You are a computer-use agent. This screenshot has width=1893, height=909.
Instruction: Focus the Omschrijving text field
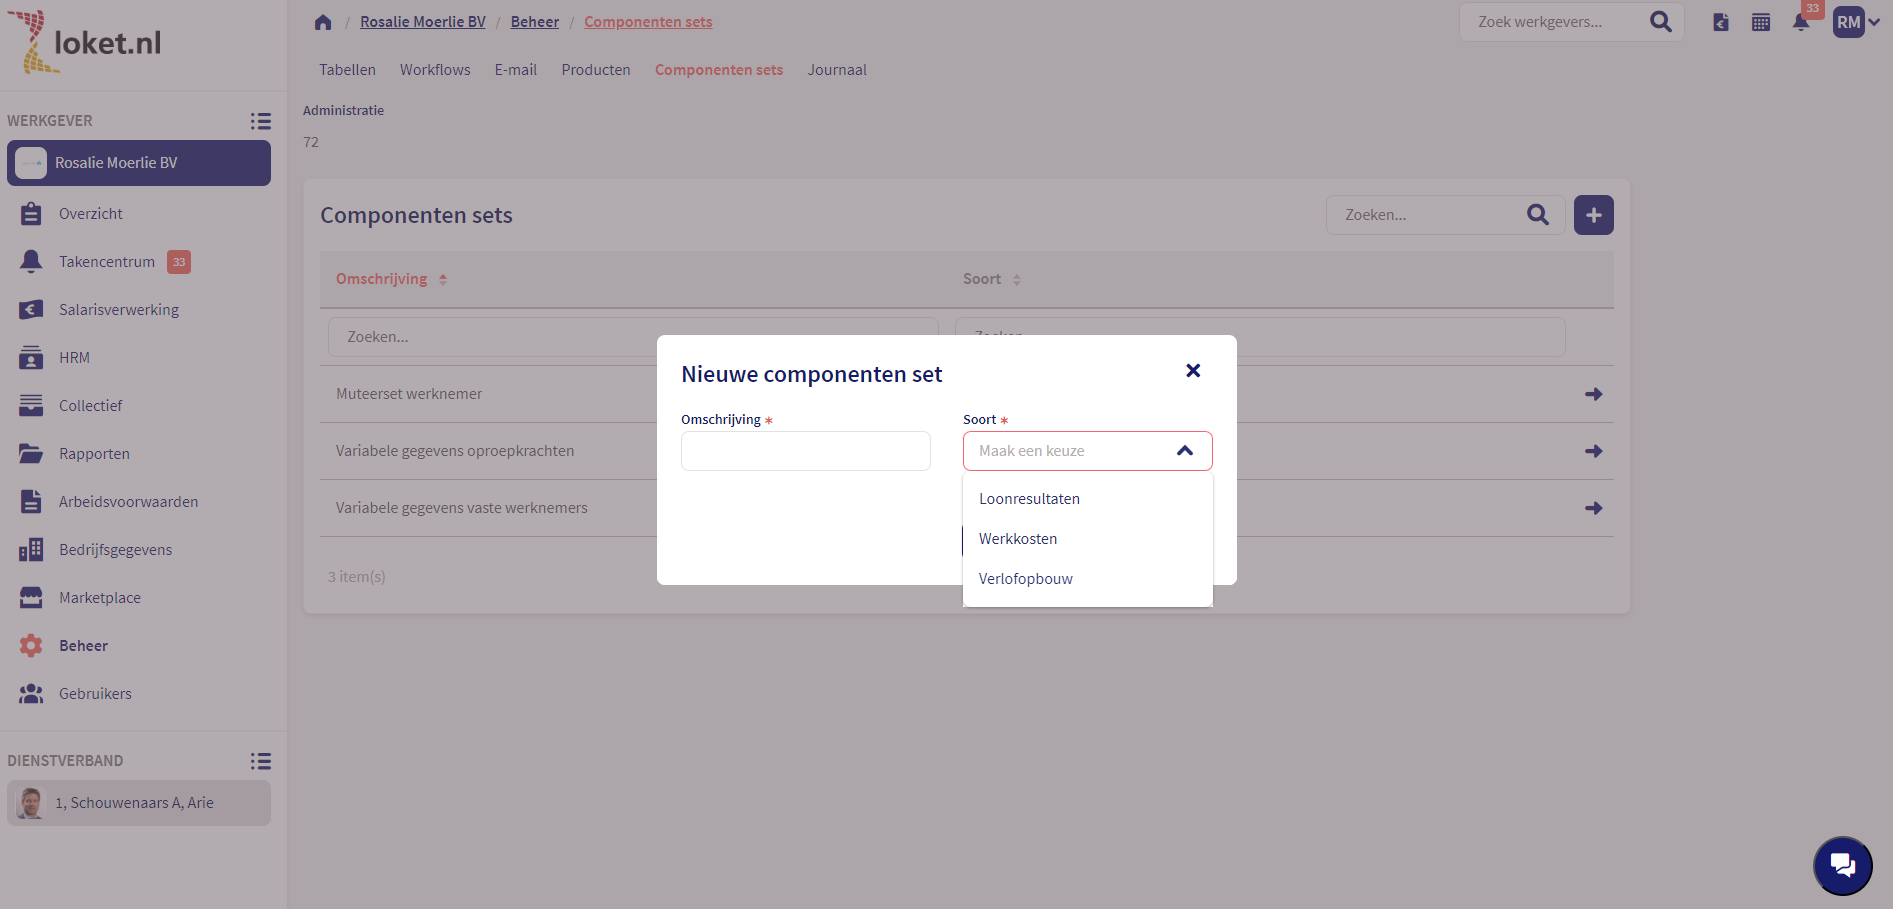[x=805, y=451]
